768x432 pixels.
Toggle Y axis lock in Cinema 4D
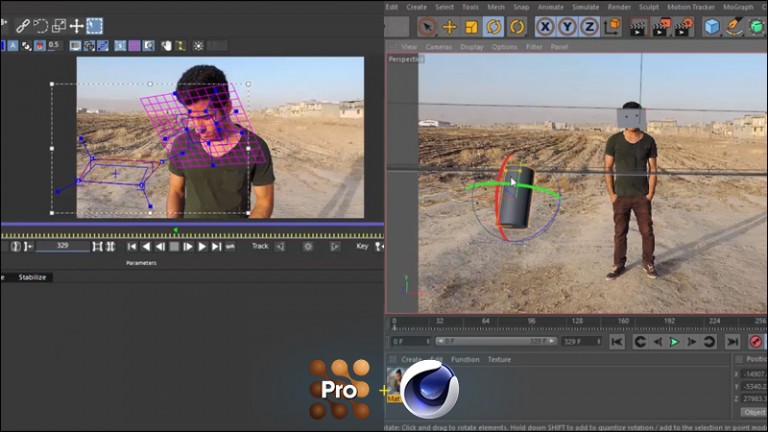pyautogui.click(x=567, y=26)
